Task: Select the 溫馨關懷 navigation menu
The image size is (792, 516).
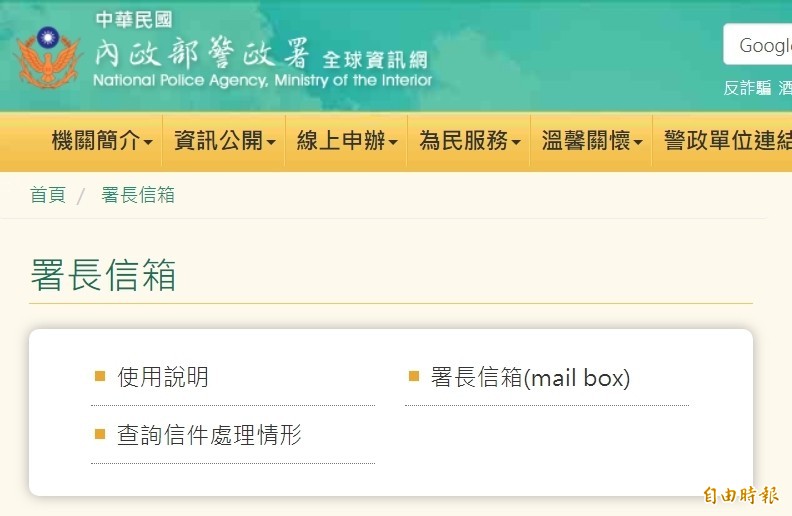Action: pos(591,141)
